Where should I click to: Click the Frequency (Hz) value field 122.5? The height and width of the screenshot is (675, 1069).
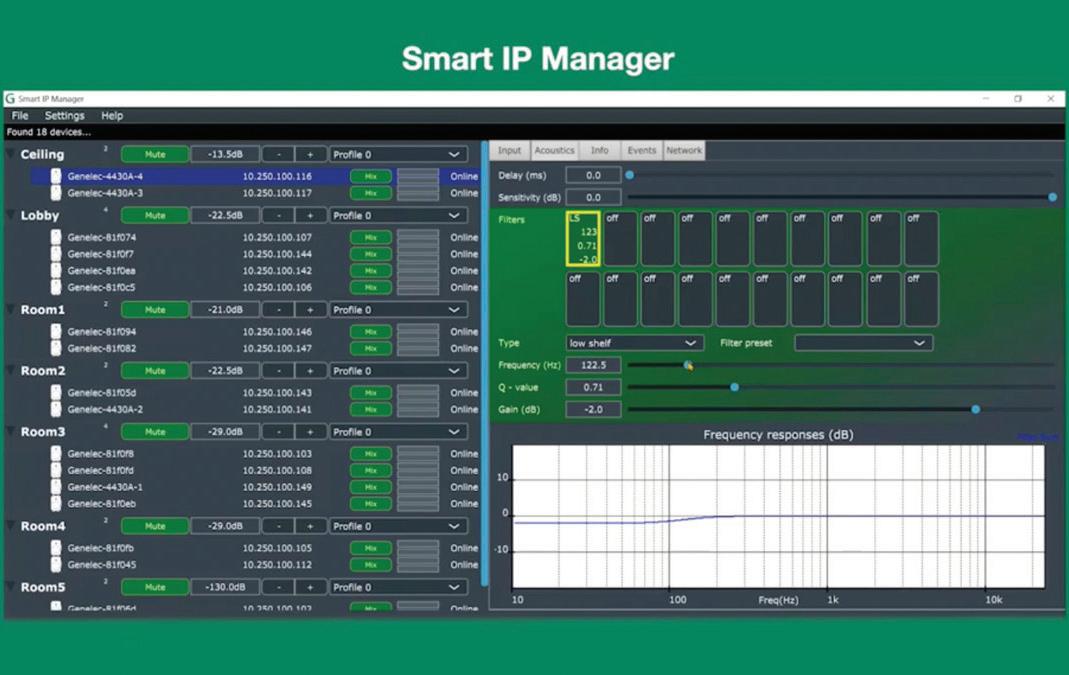click(x=593, y=365)
